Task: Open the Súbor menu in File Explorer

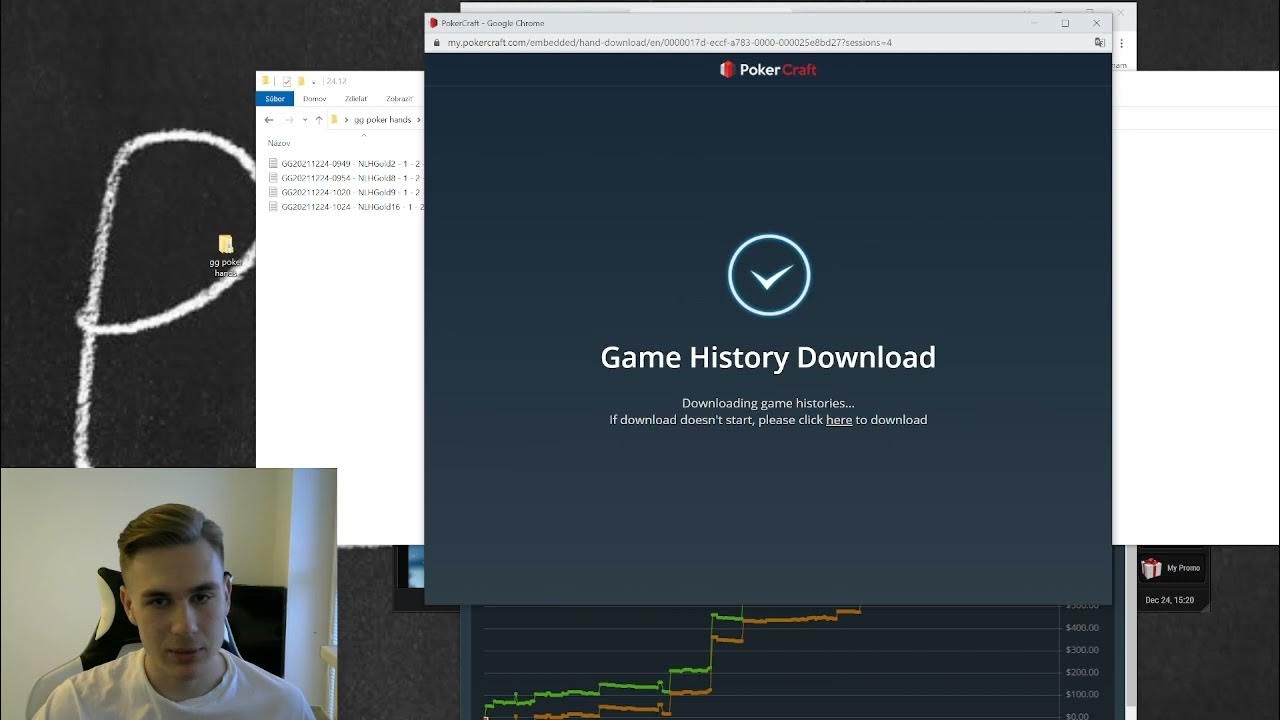Action: coord(275,99)
